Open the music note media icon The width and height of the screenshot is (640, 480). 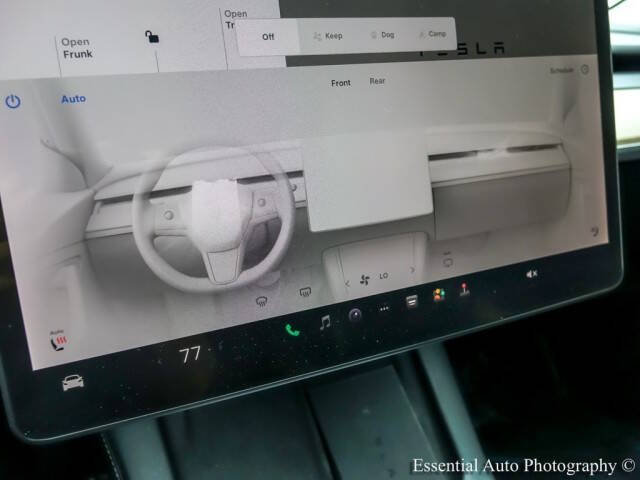click(x=325, y=322)
